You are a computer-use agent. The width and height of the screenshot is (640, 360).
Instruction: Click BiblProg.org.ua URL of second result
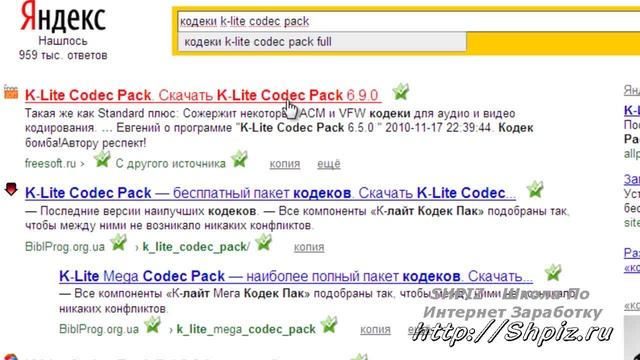click(x=65, y=247)
